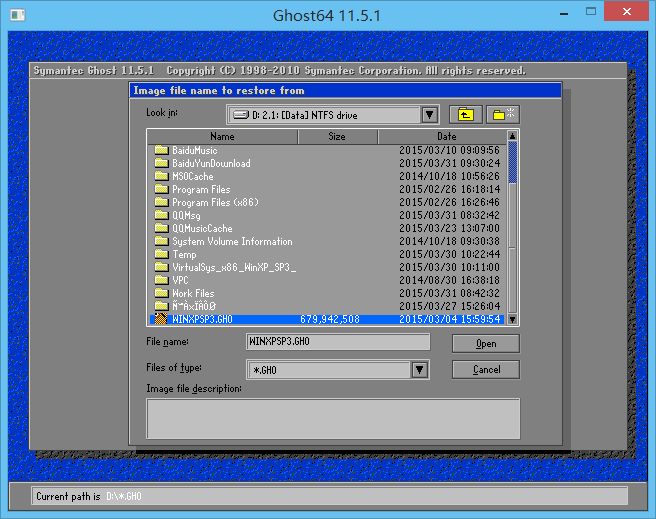Sort the file list by Date column
Screen dimensions: 656x519
446,136
